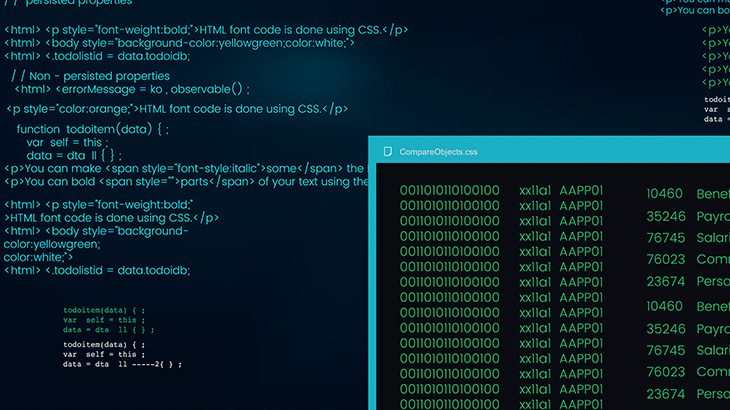This screenshot has height=410, width=730.
Task: Select the white 'data = dta ll -----2' line
Action: pyautogui.click(x=122, y=364)
